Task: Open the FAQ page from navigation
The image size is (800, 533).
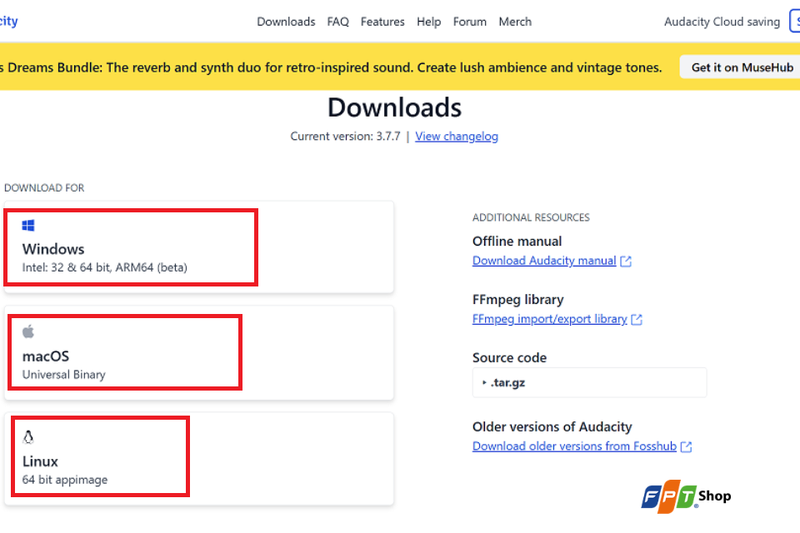Action: [338, 22]
